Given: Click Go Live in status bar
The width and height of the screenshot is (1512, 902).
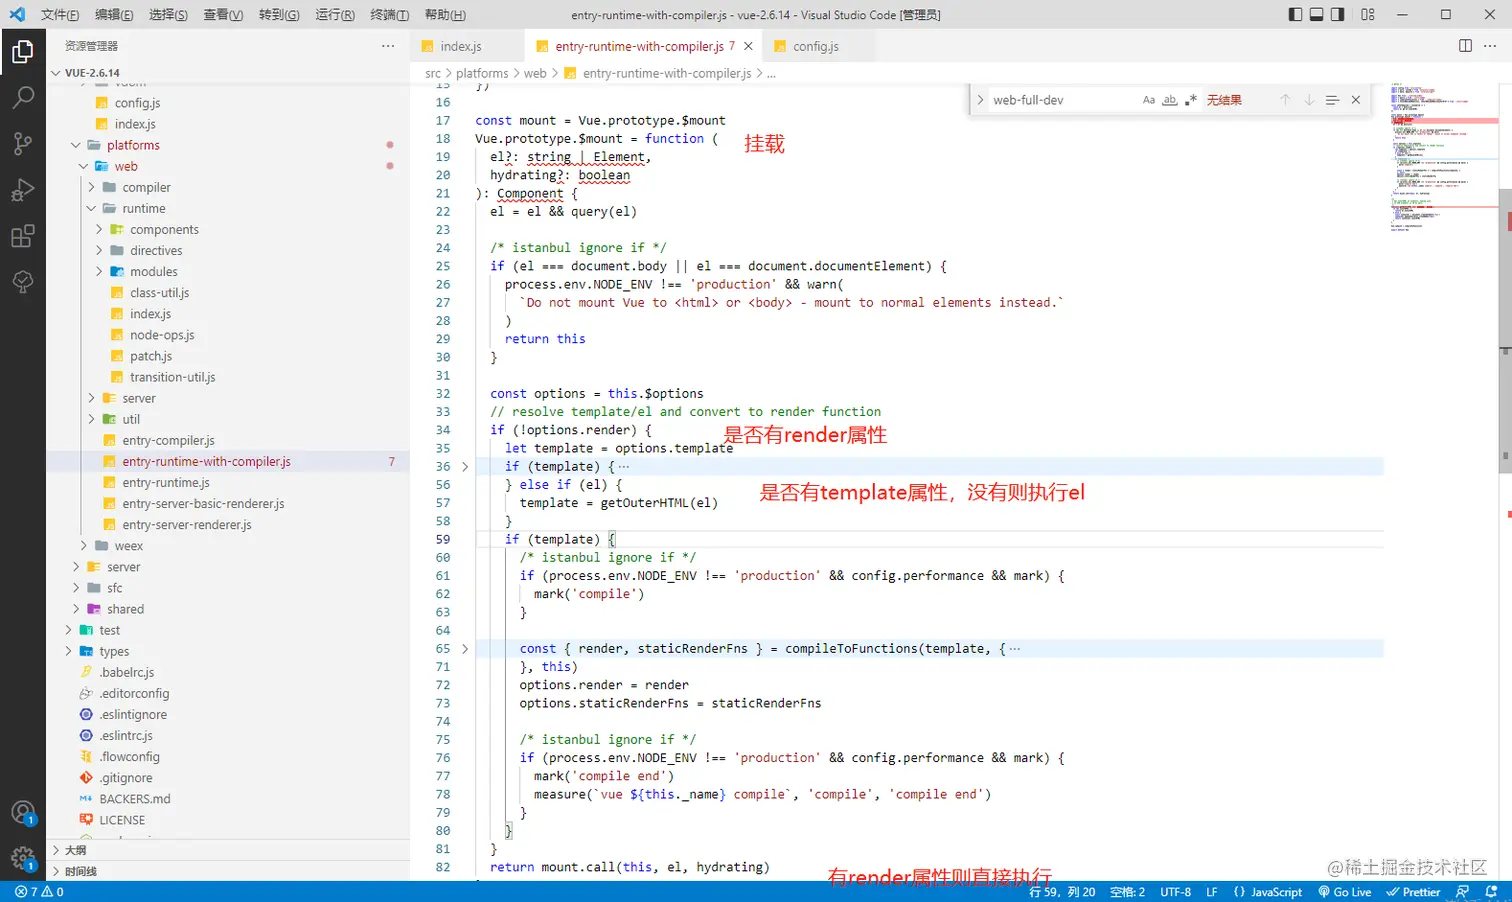Looking at the screenshot, I should coord(1345,892).
